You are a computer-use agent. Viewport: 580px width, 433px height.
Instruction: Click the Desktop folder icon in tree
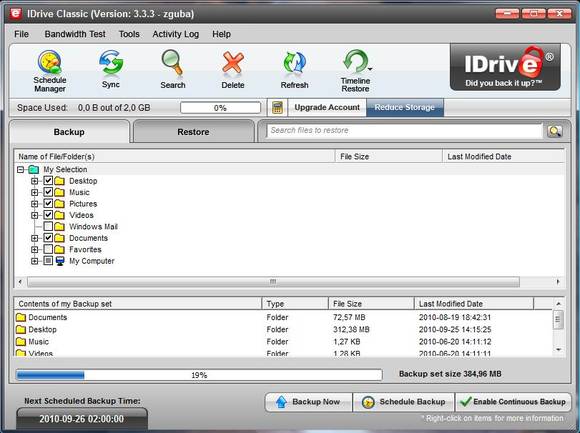pyautogui.click(x=59, y=181)
